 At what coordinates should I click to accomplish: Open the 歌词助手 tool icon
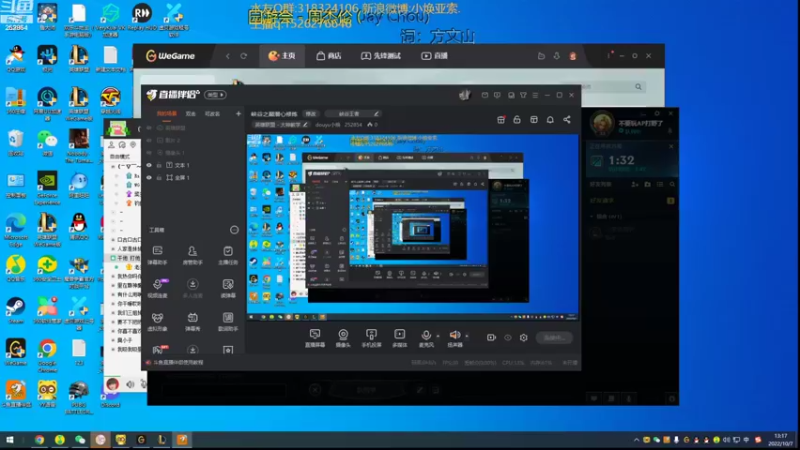228,321
